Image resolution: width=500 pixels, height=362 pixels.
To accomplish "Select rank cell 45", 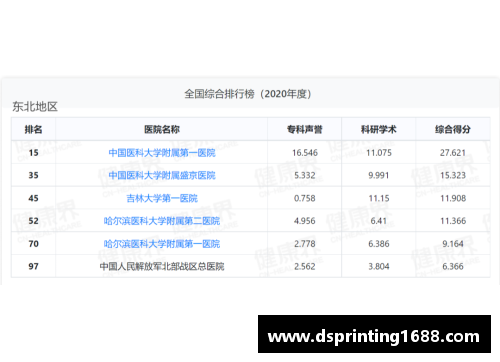I will pos(33,198).
